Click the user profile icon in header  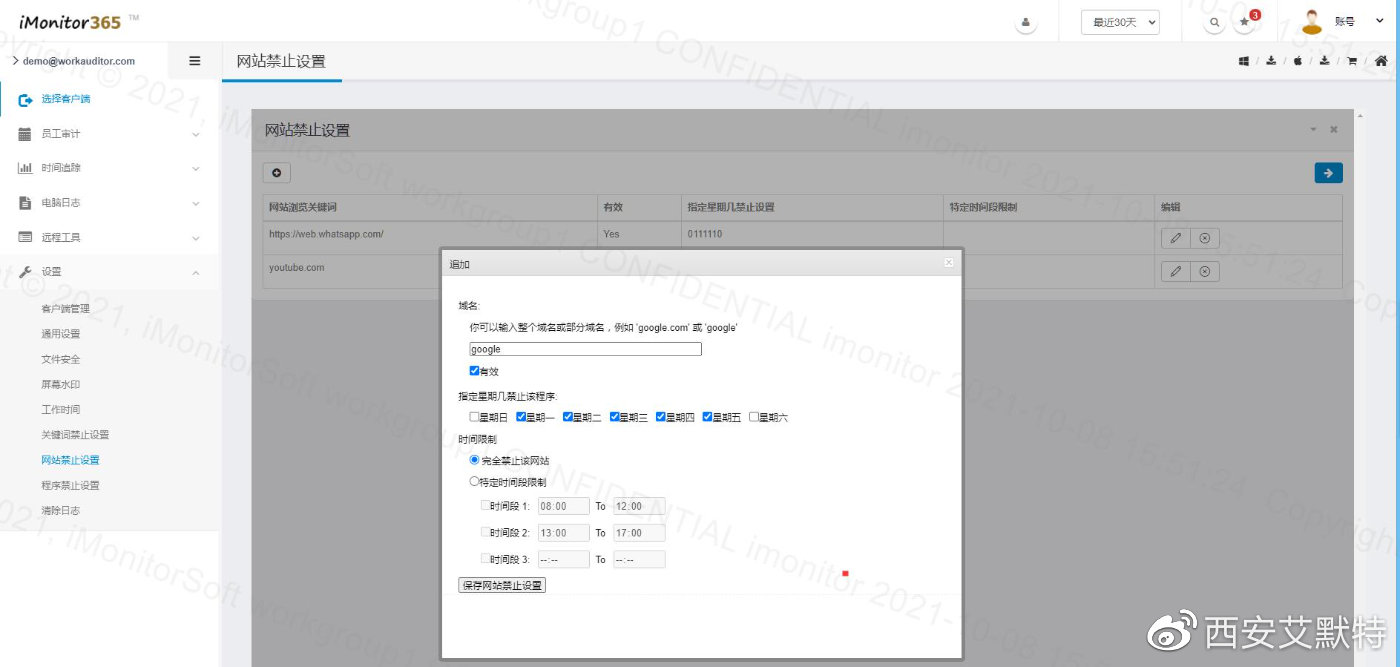(1025, 22)
